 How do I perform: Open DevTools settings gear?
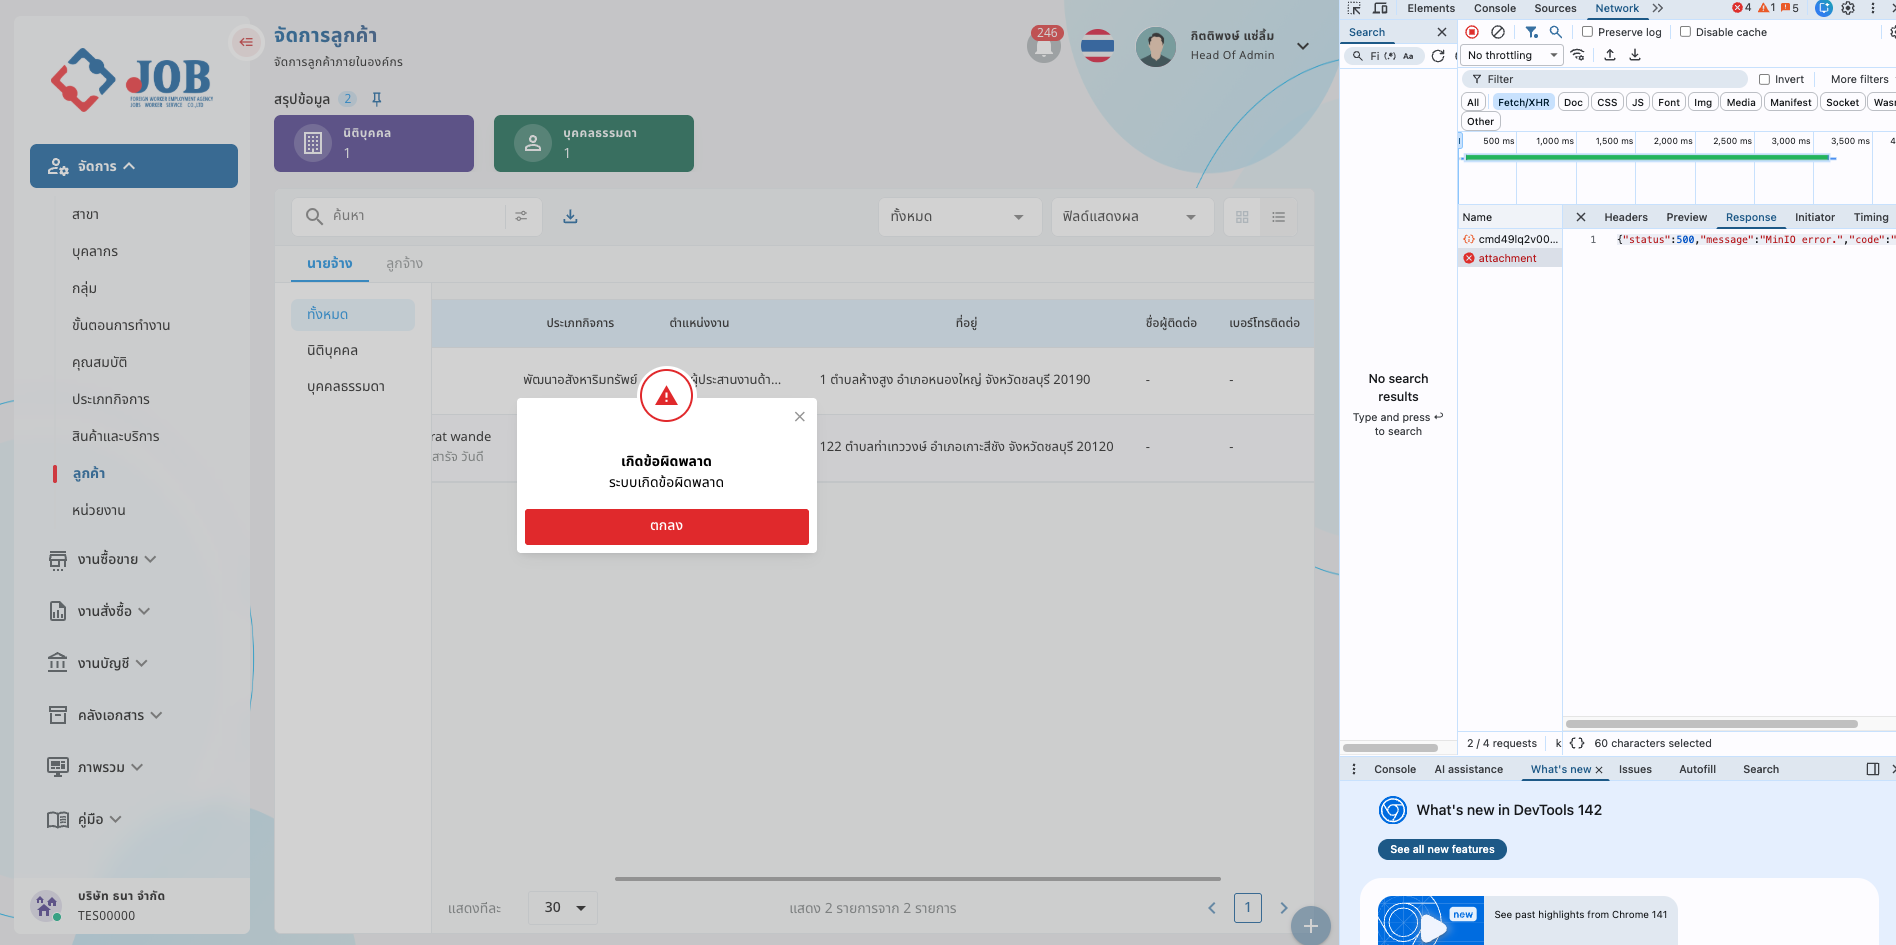[x=1848, y=8]
